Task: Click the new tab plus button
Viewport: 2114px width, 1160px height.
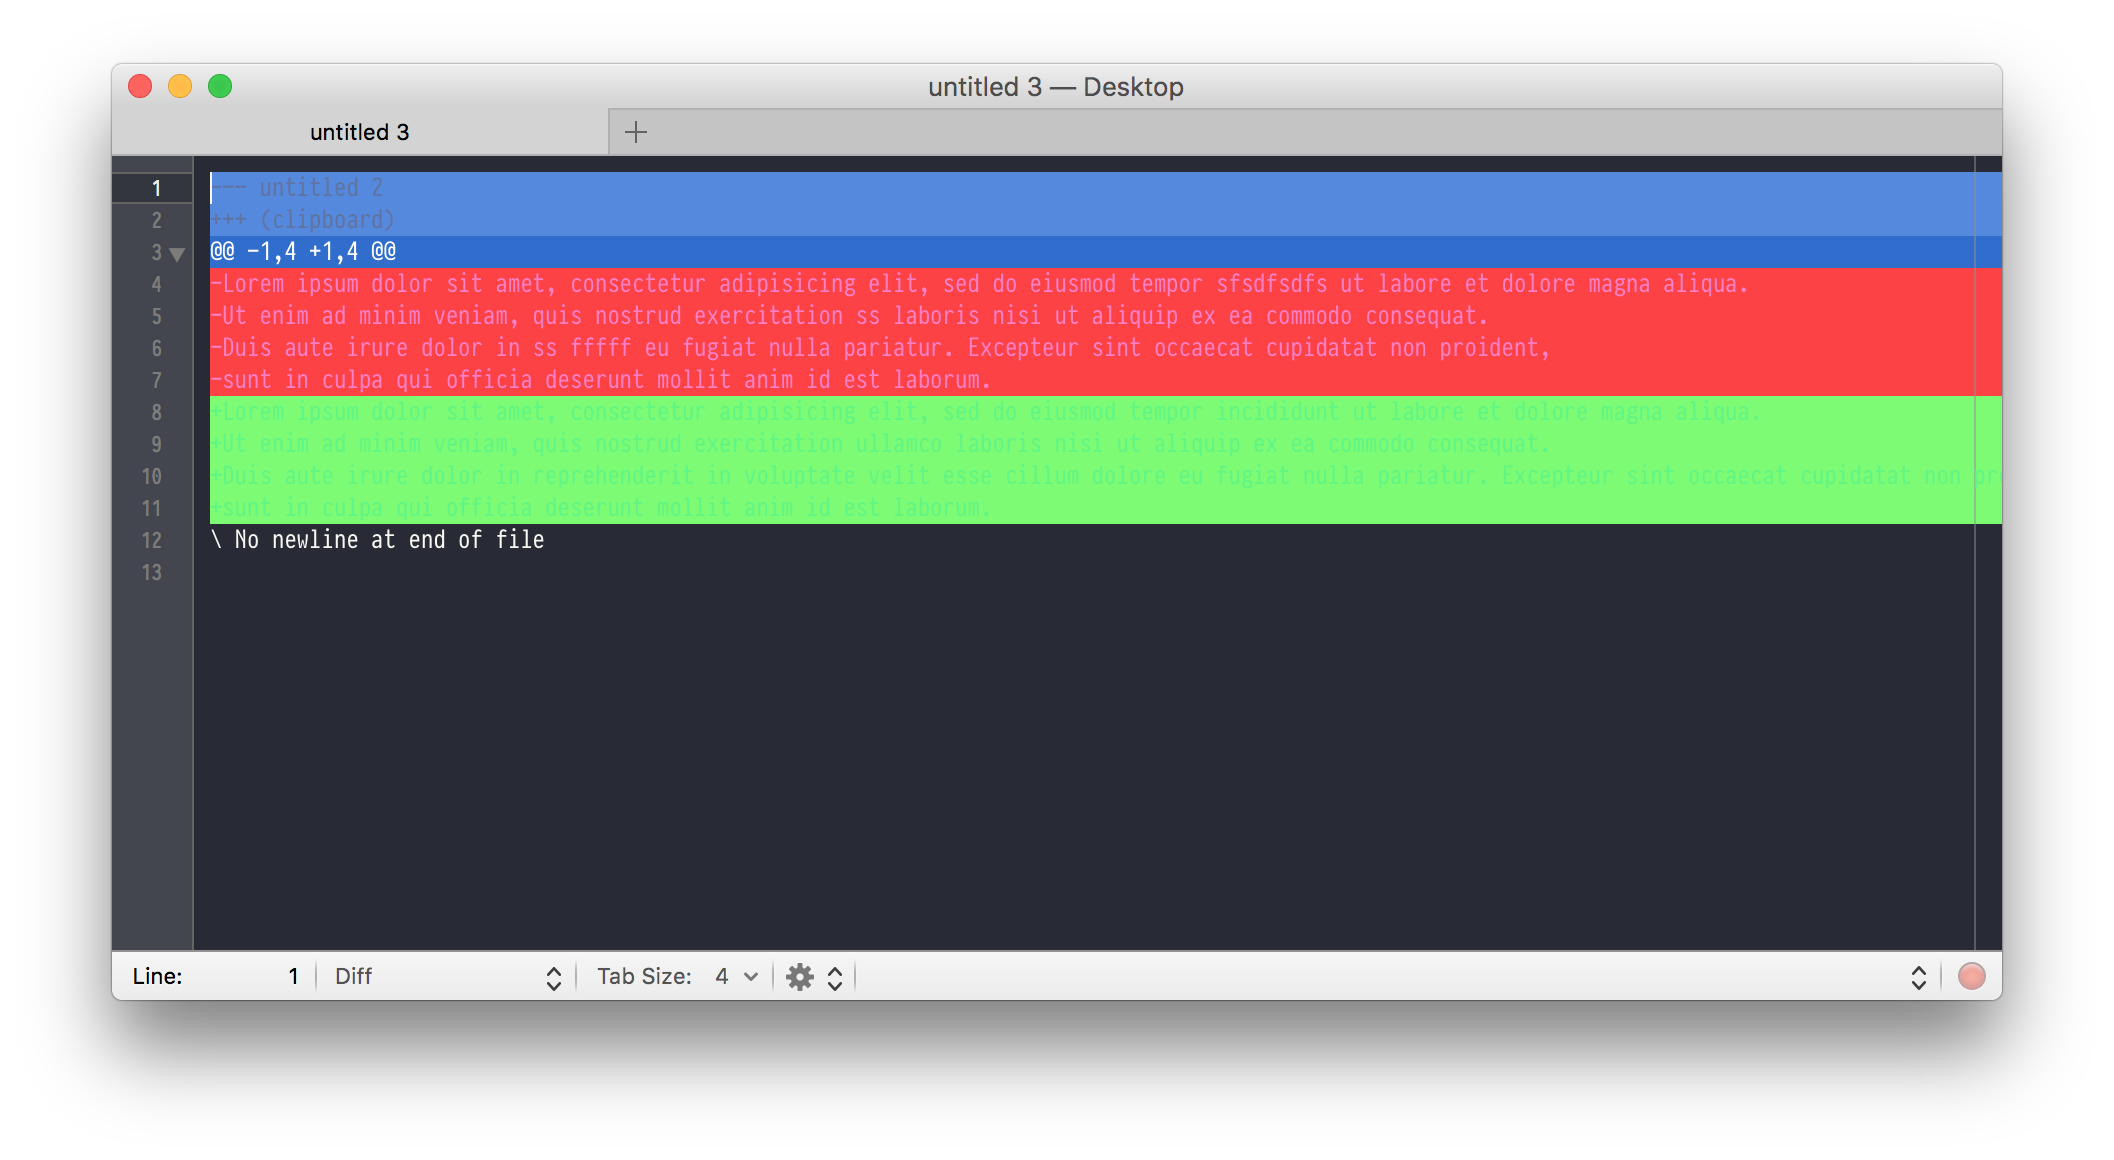Action: 636,132
